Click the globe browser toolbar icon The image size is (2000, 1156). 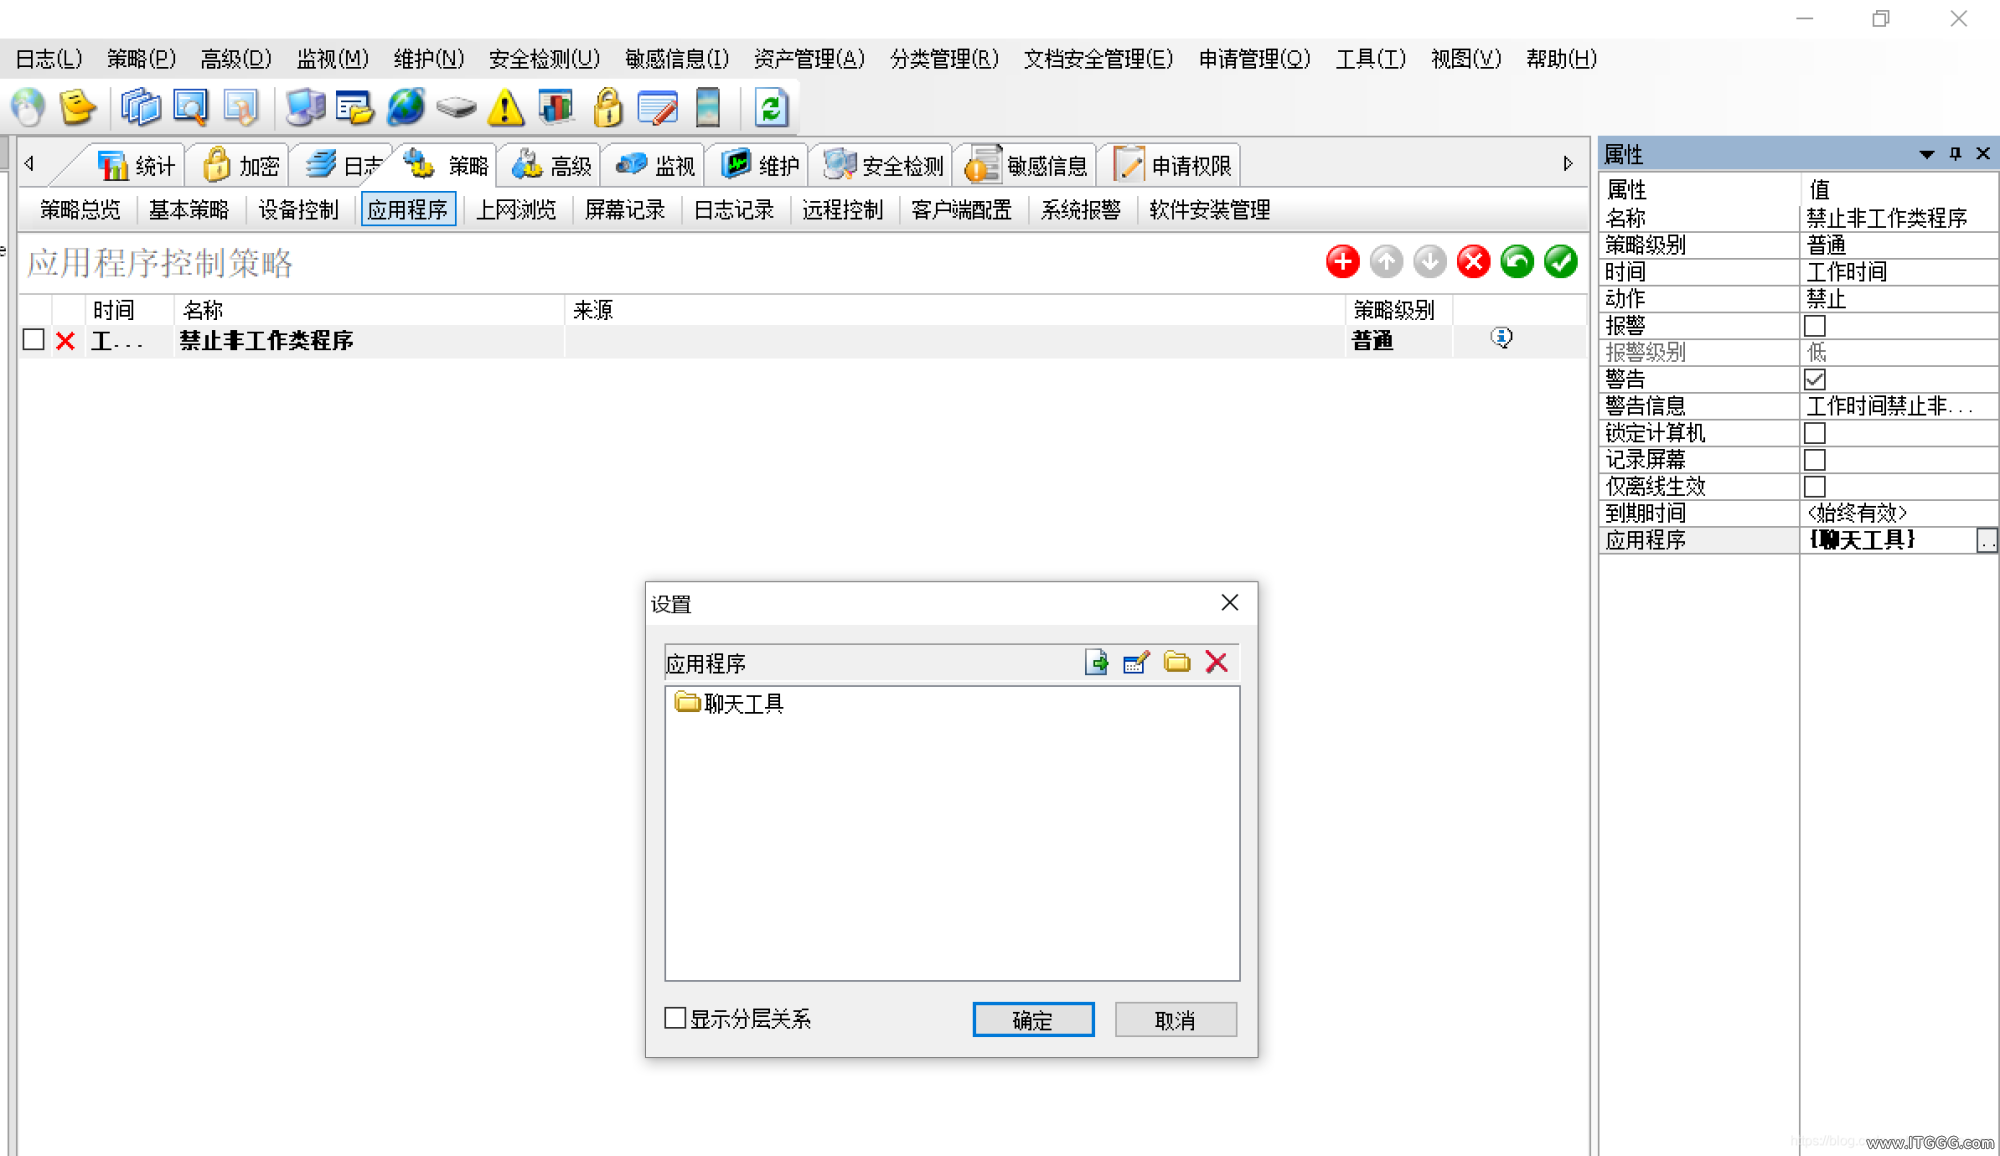tap(406, 108)
